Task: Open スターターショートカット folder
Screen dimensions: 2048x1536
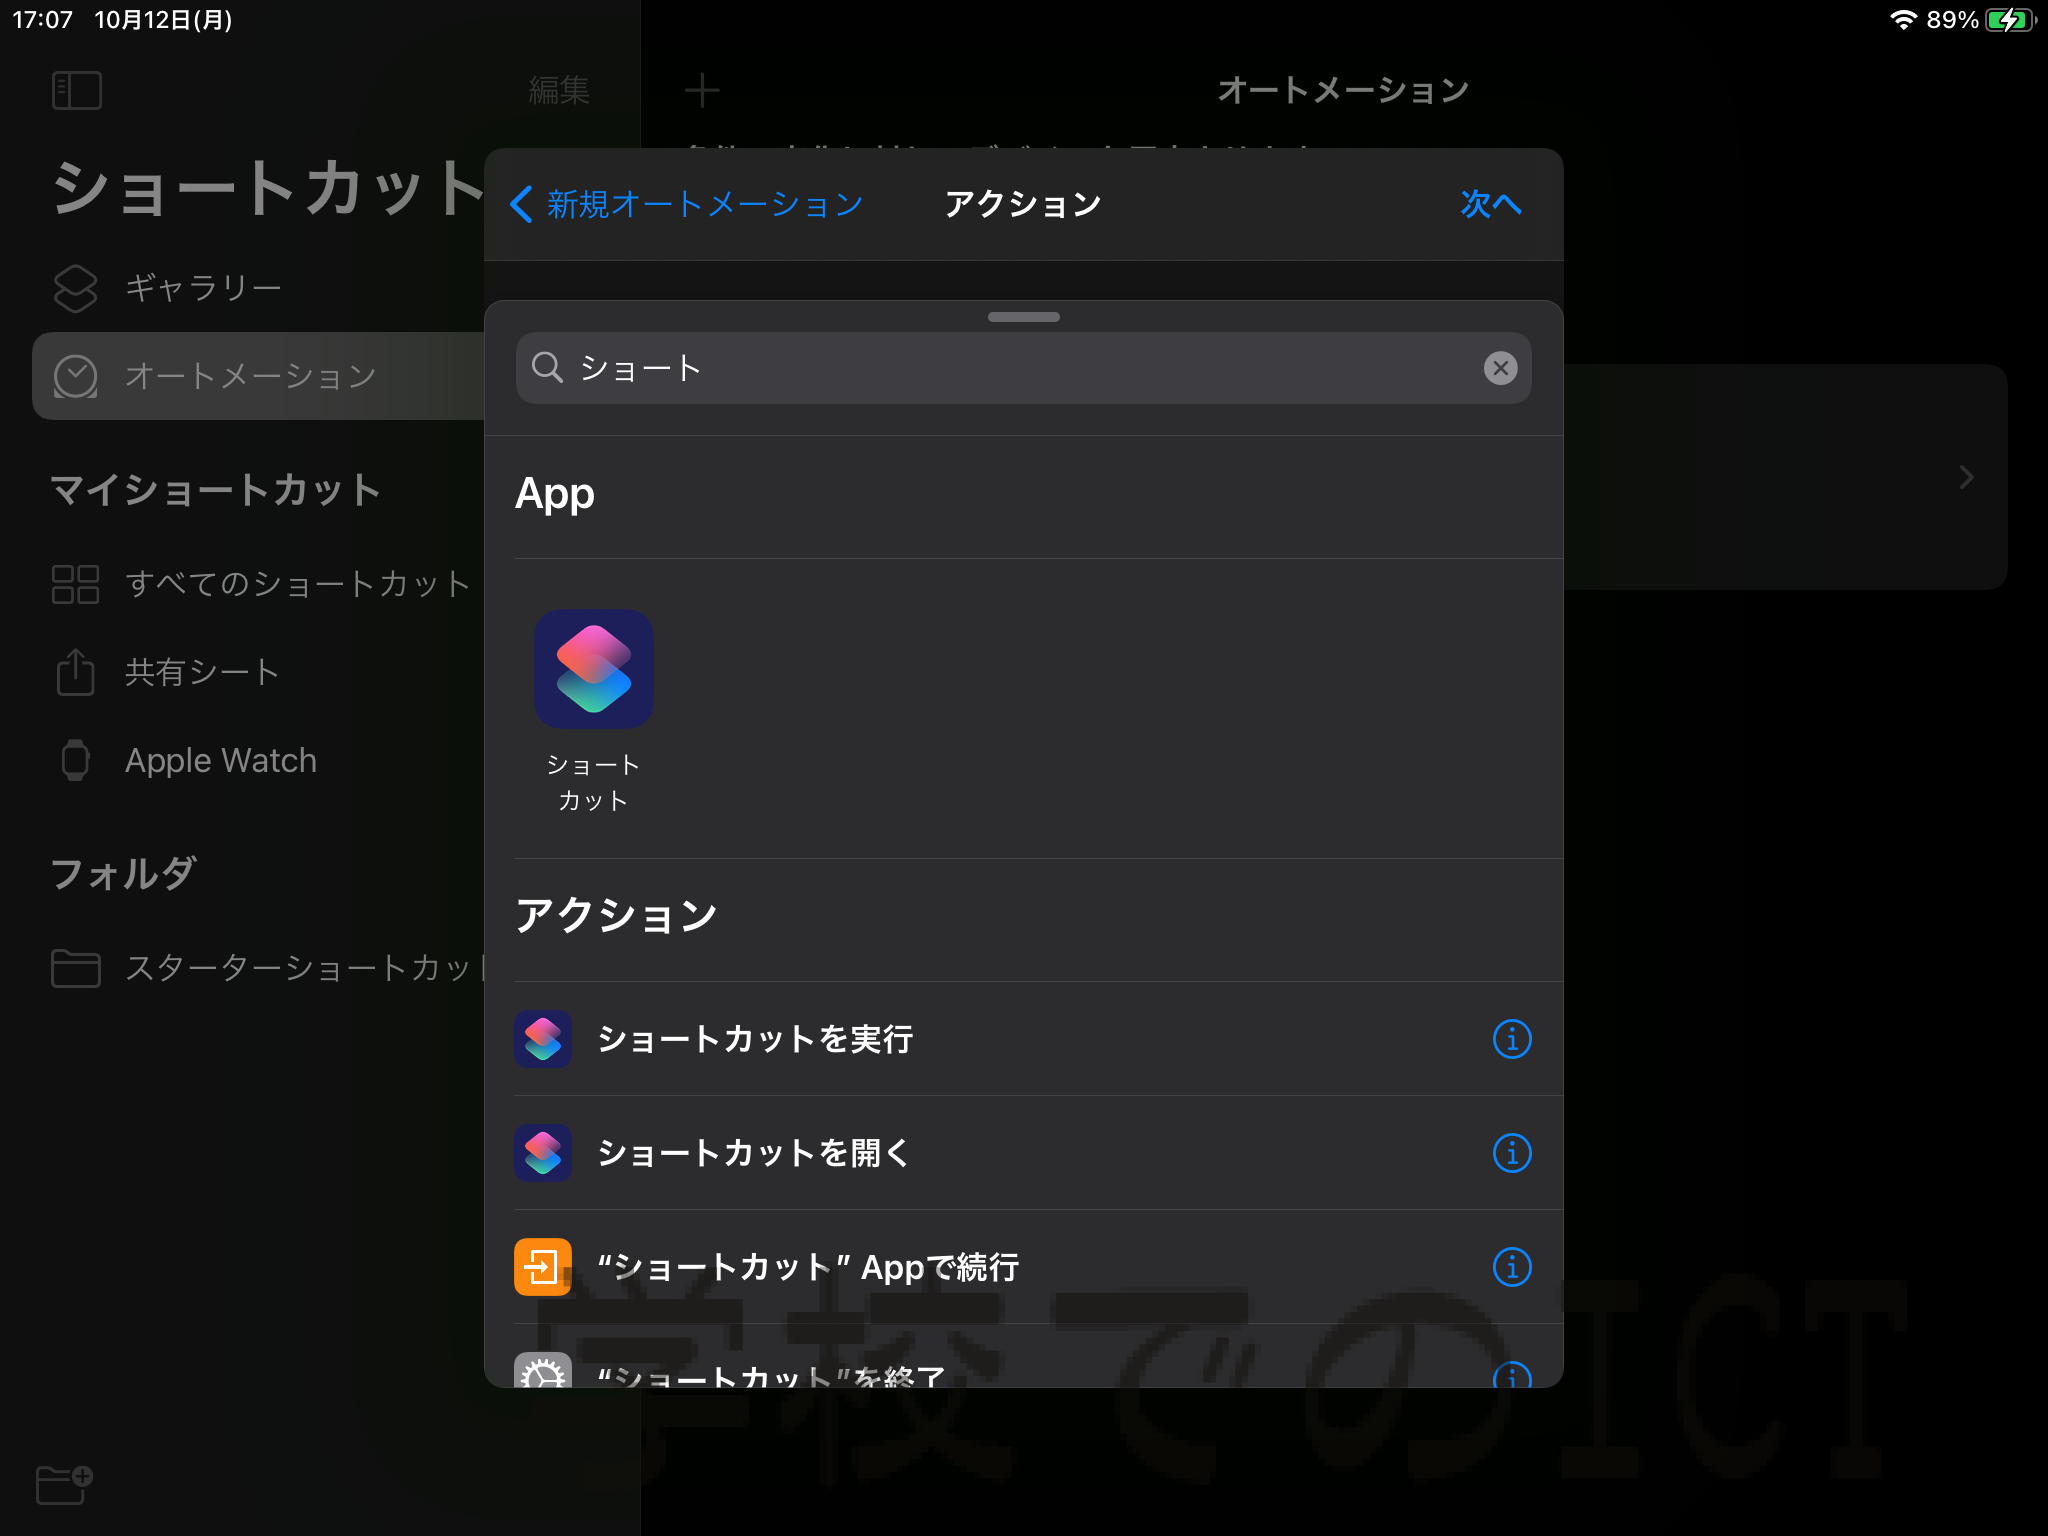Action: point(258,968)
